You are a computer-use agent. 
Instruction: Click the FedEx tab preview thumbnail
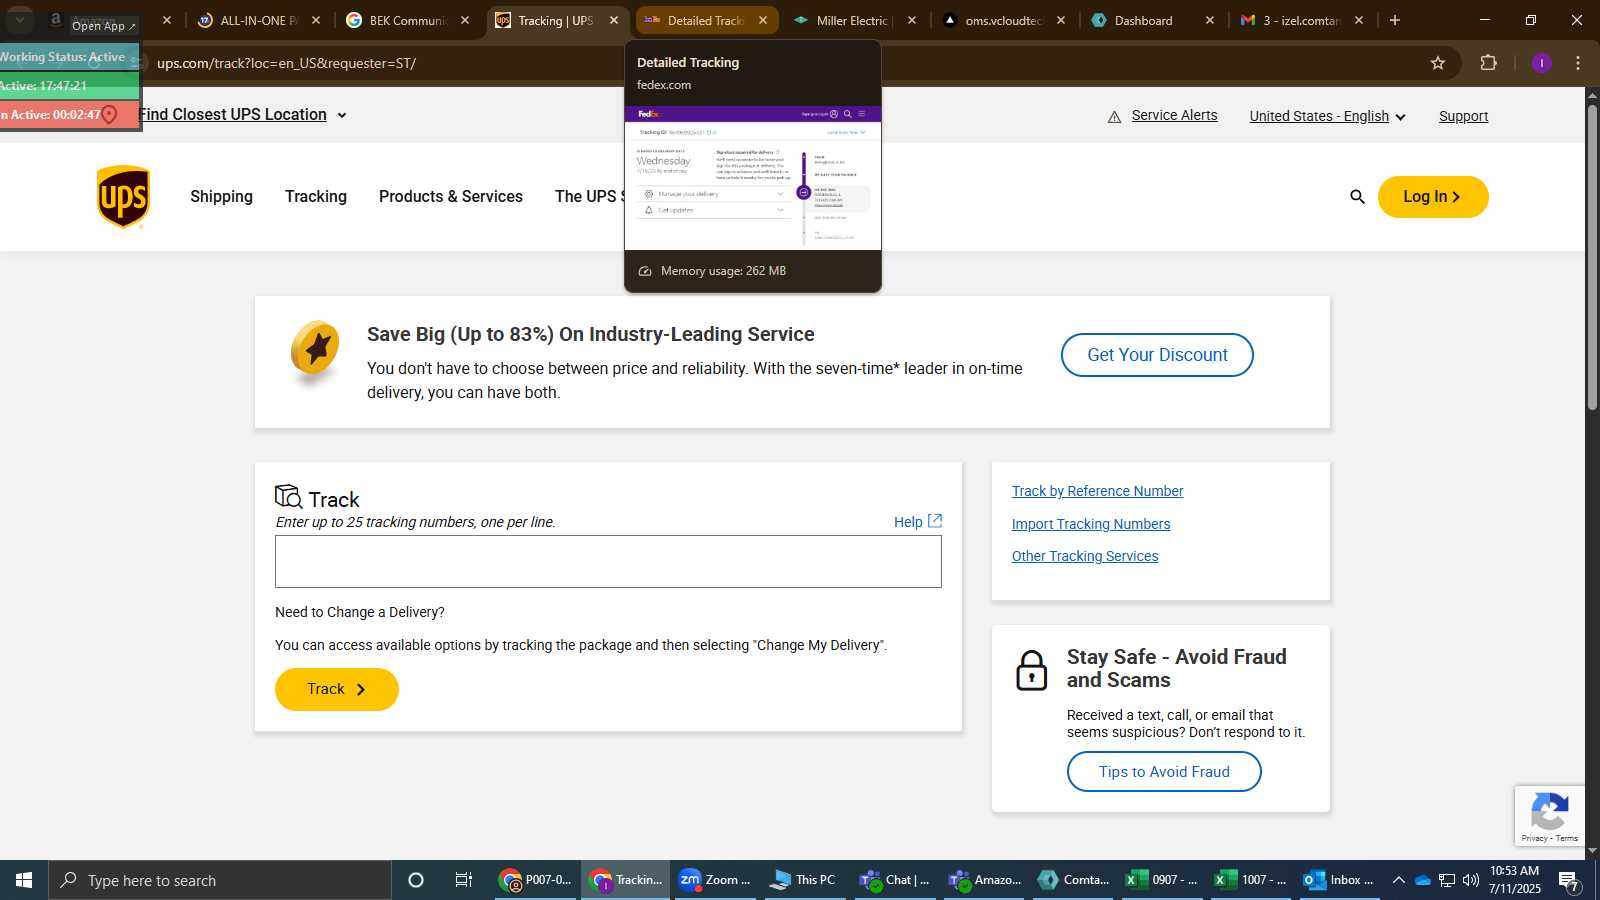pos(753,177)
